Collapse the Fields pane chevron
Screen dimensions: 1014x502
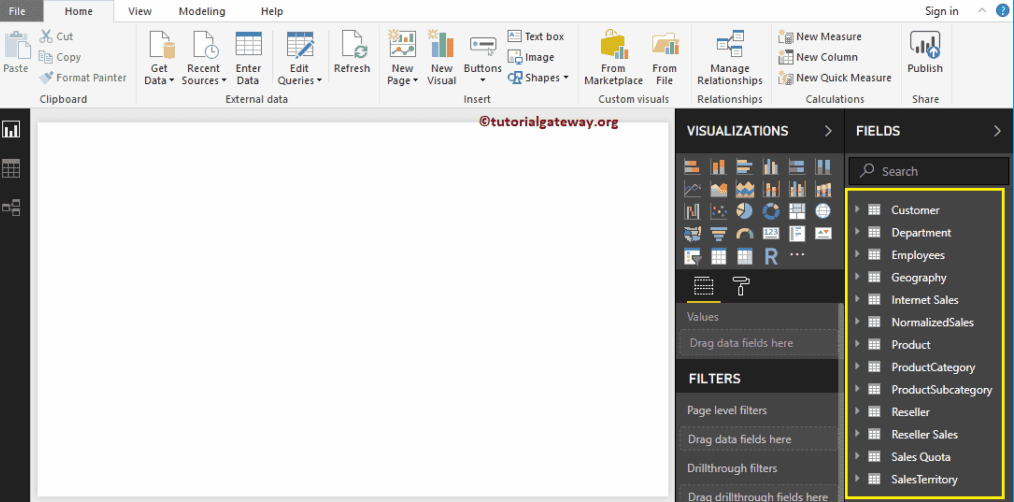(997, 131)
